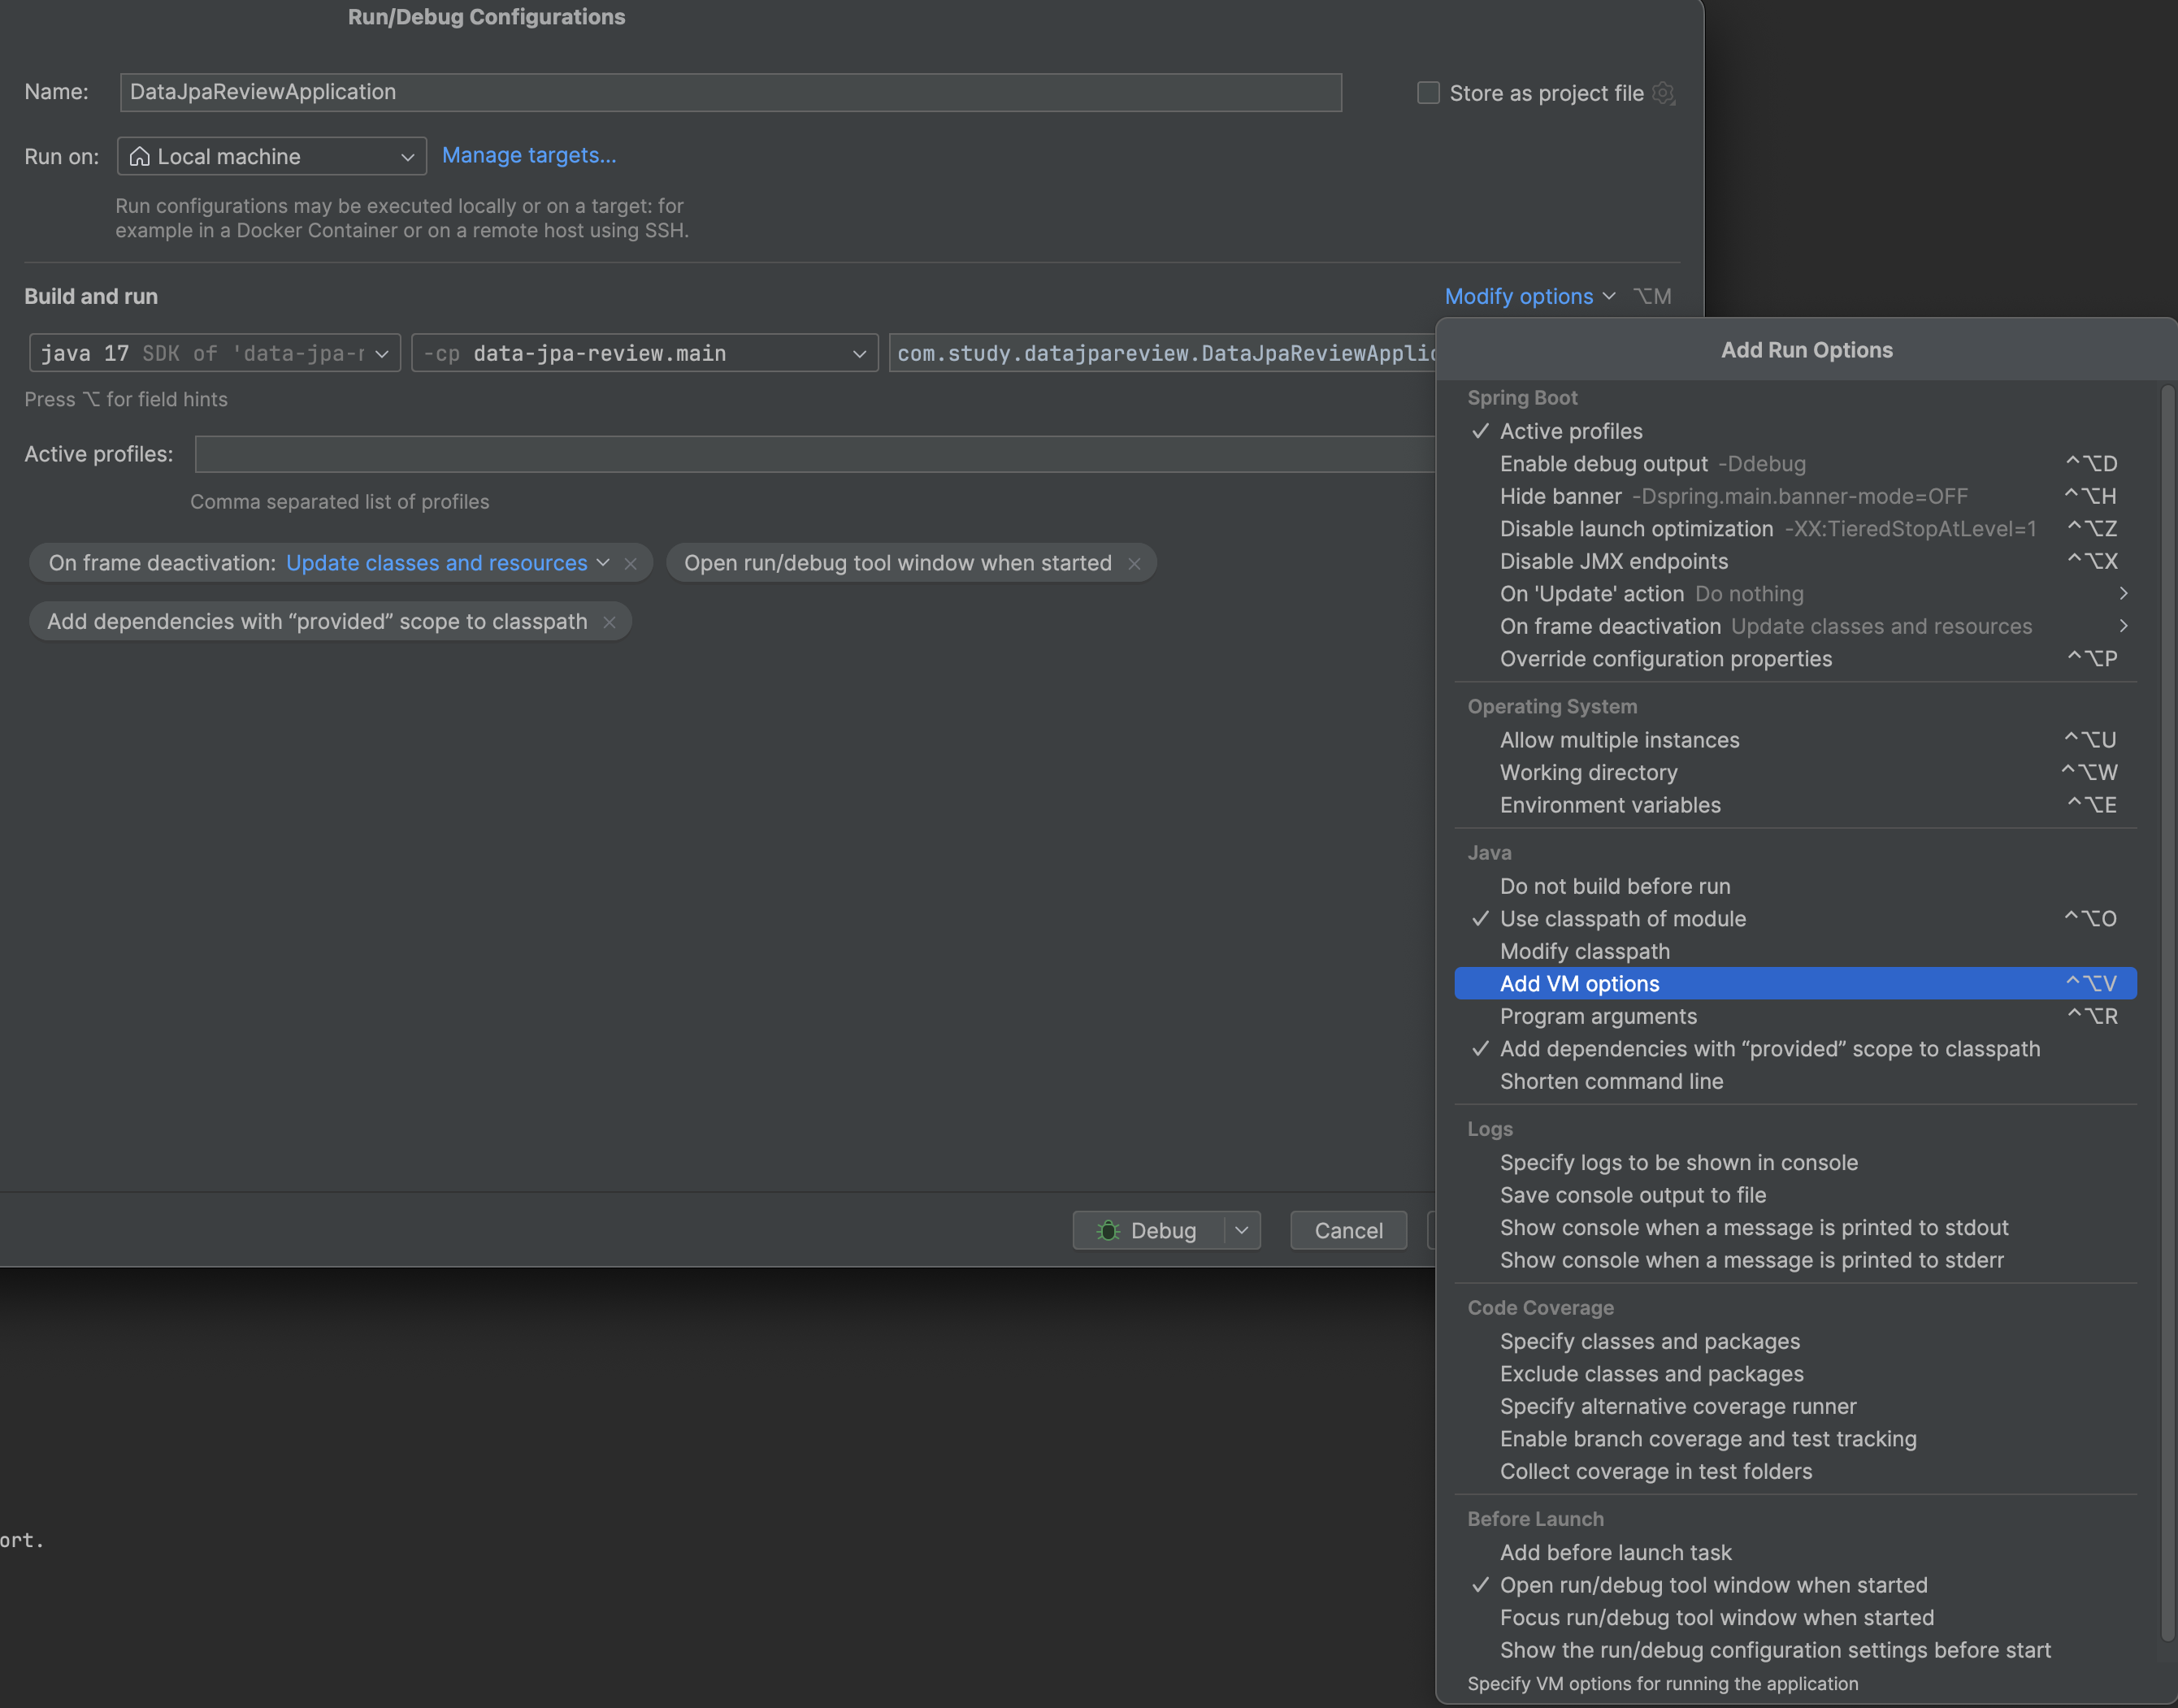Screen dimensions: 2178x1708
Task: Open Manage targets link
Action: (529, 156)
